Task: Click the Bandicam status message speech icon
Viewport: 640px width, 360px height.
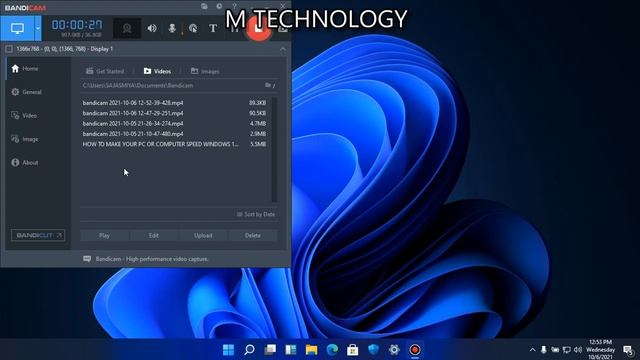Action: [87, 259]
